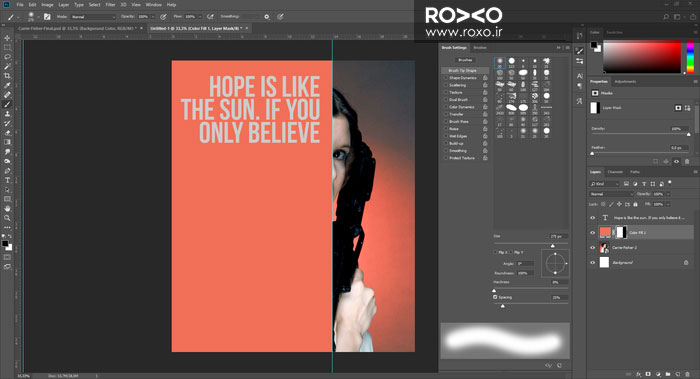
Task: Select the Brush tool in toolbar
Action: coord(7,104)
